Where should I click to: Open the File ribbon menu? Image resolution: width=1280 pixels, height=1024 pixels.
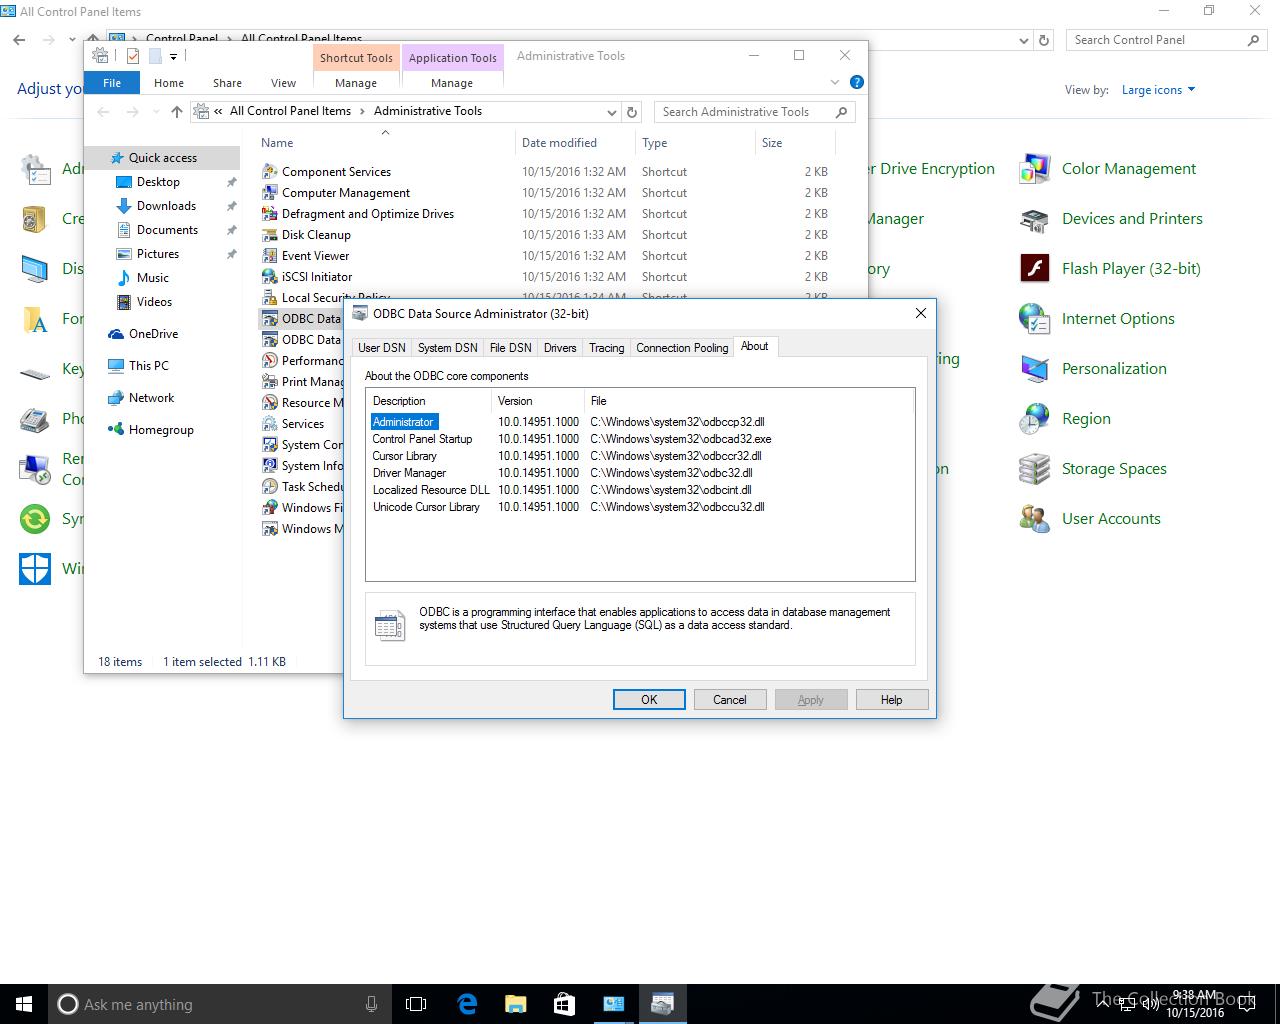(112, 83)
